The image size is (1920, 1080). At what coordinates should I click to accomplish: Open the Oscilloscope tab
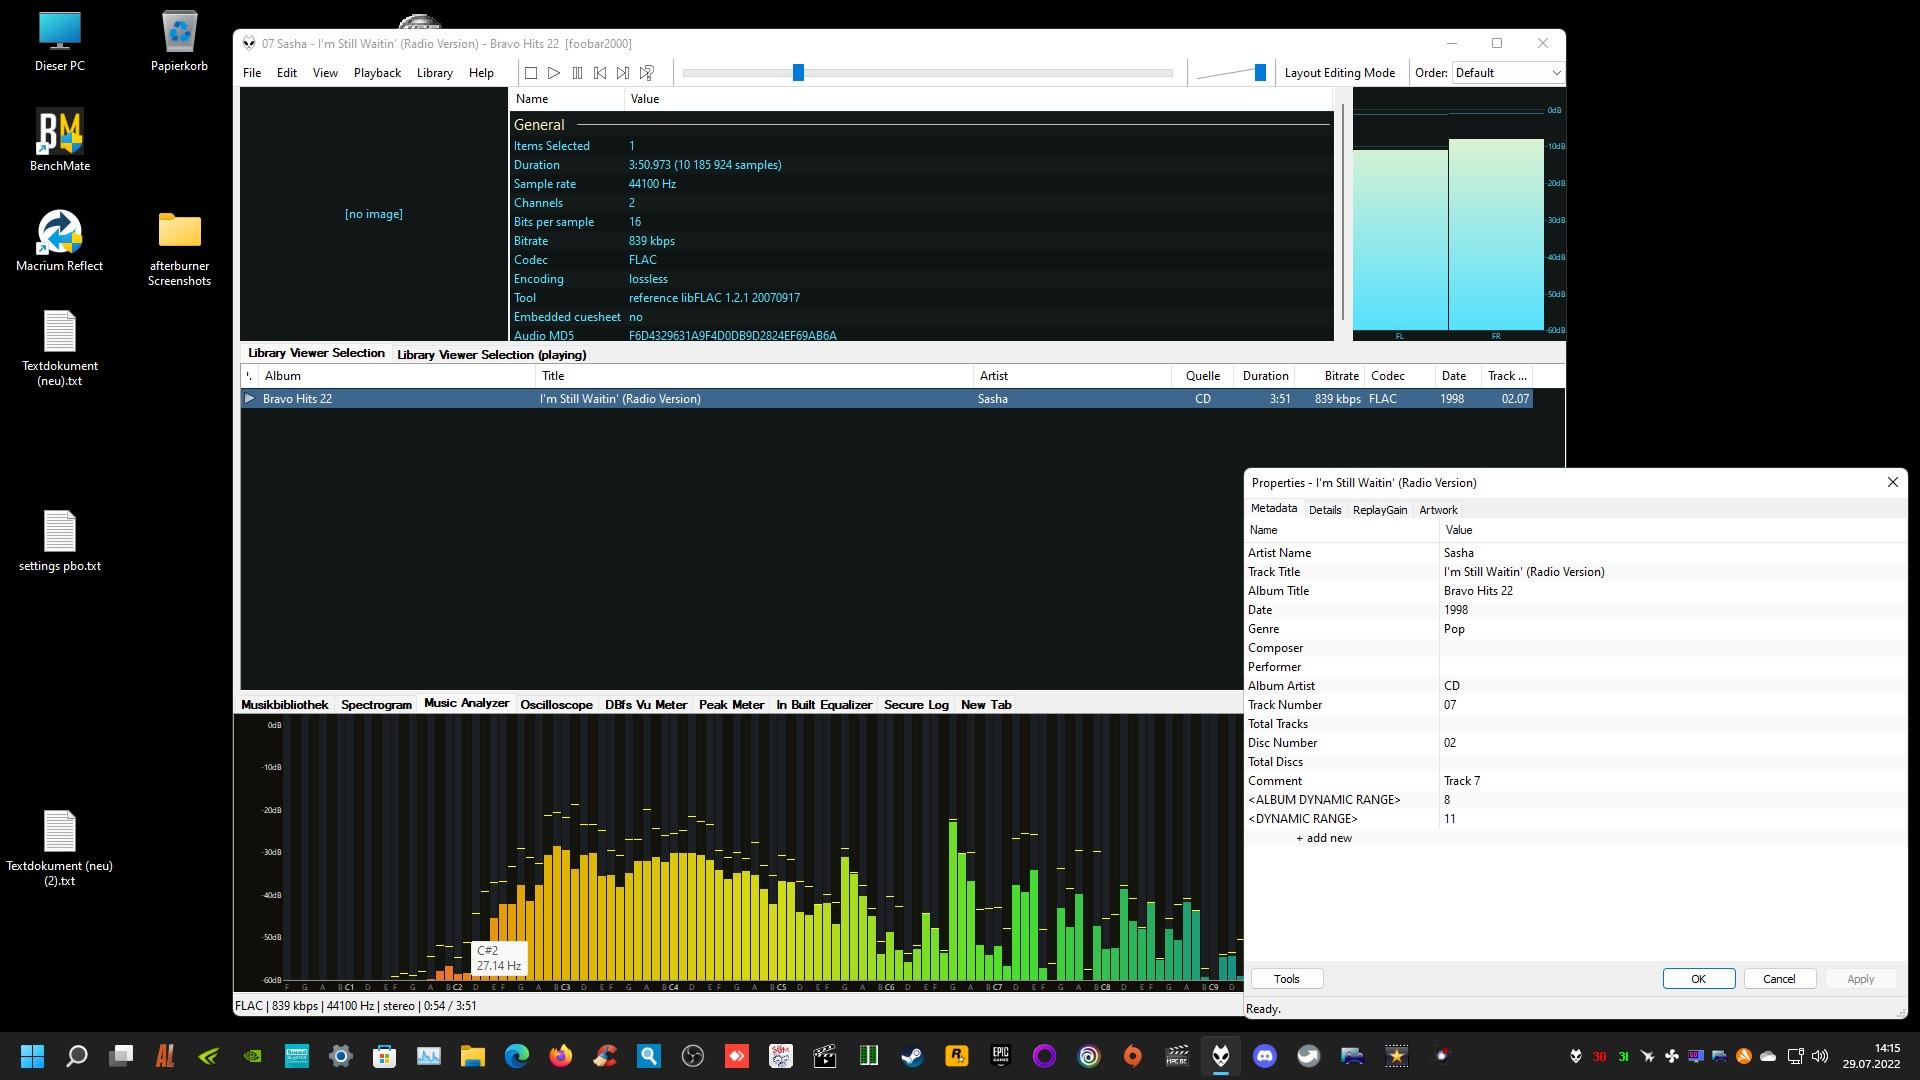click(556, 705)
